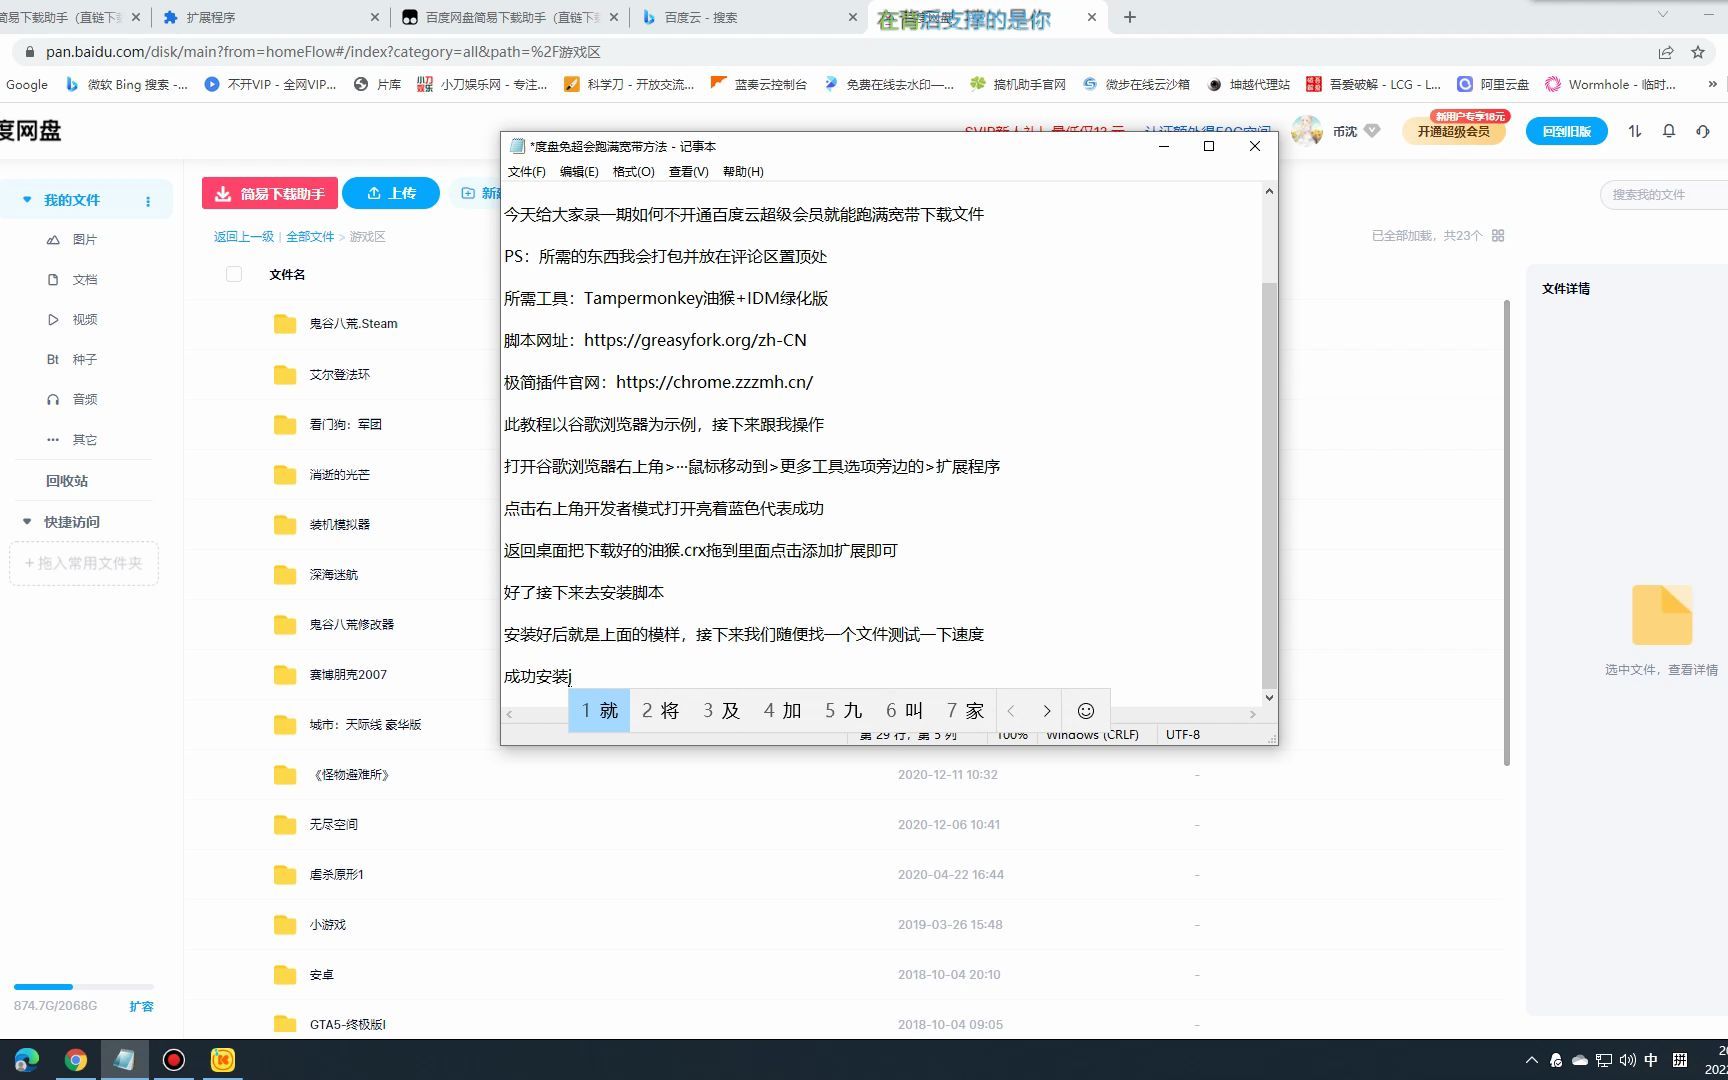Open the 消逝的光芒 folder

click(x=339, y=474)
